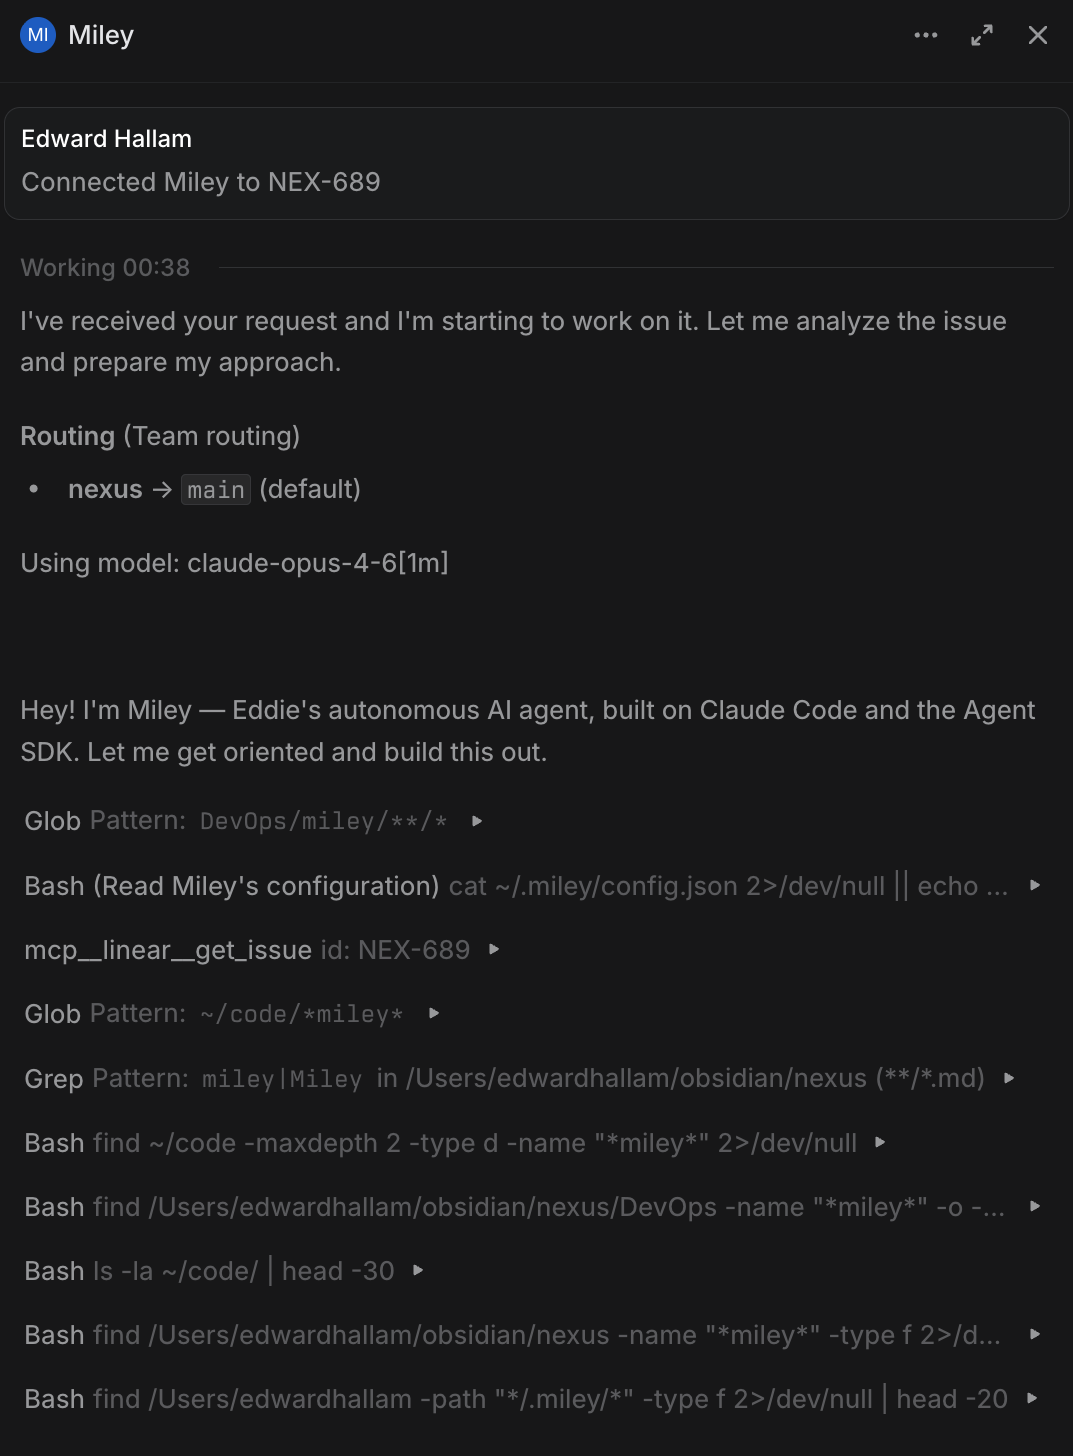Expand the Bash find ~/code -maxdepth entry
This screenshot has height=1456, width=1073.
pos(880,1142)
